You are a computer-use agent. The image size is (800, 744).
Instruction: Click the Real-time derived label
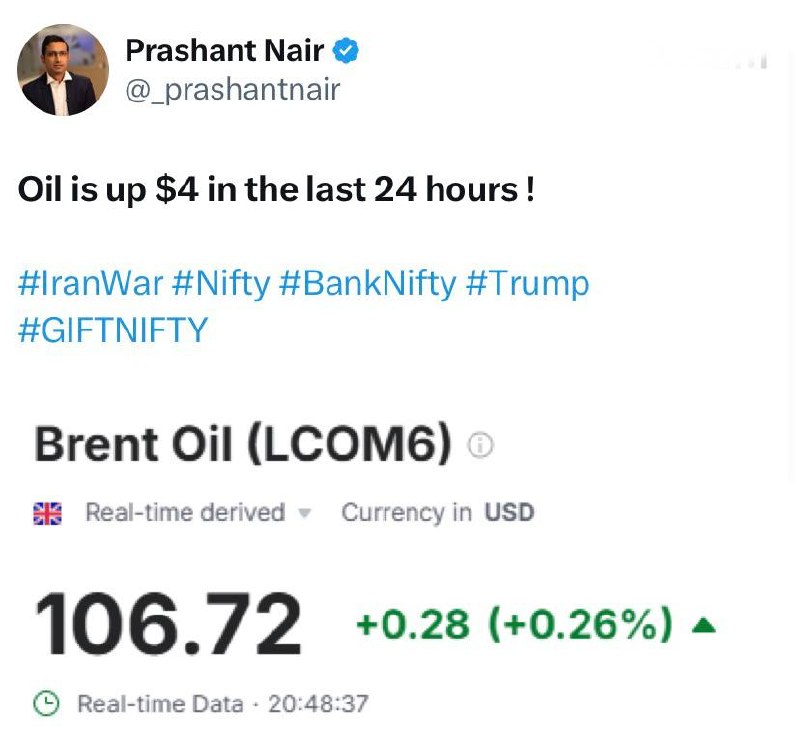(x=185, y=513)
